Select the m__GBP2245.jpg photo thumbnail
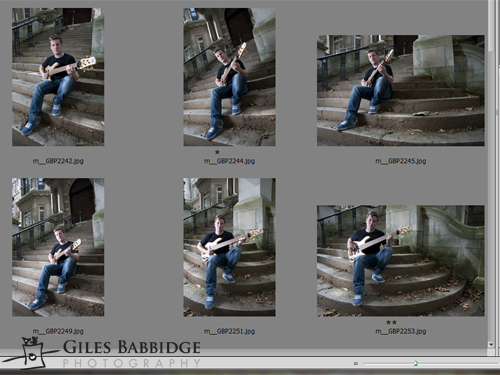The width and height of the screenshot is (500, 375). click(401, 90)
